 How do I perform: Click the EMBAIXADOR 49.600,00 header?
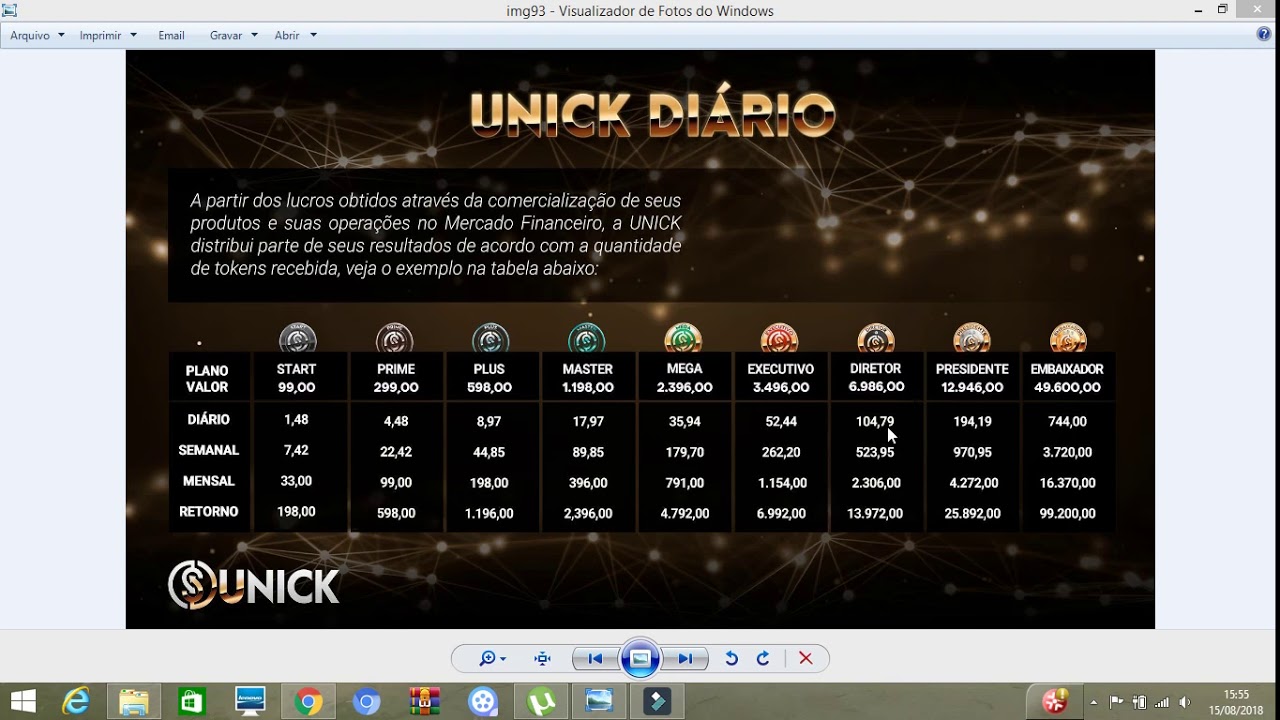[1067, 378]
